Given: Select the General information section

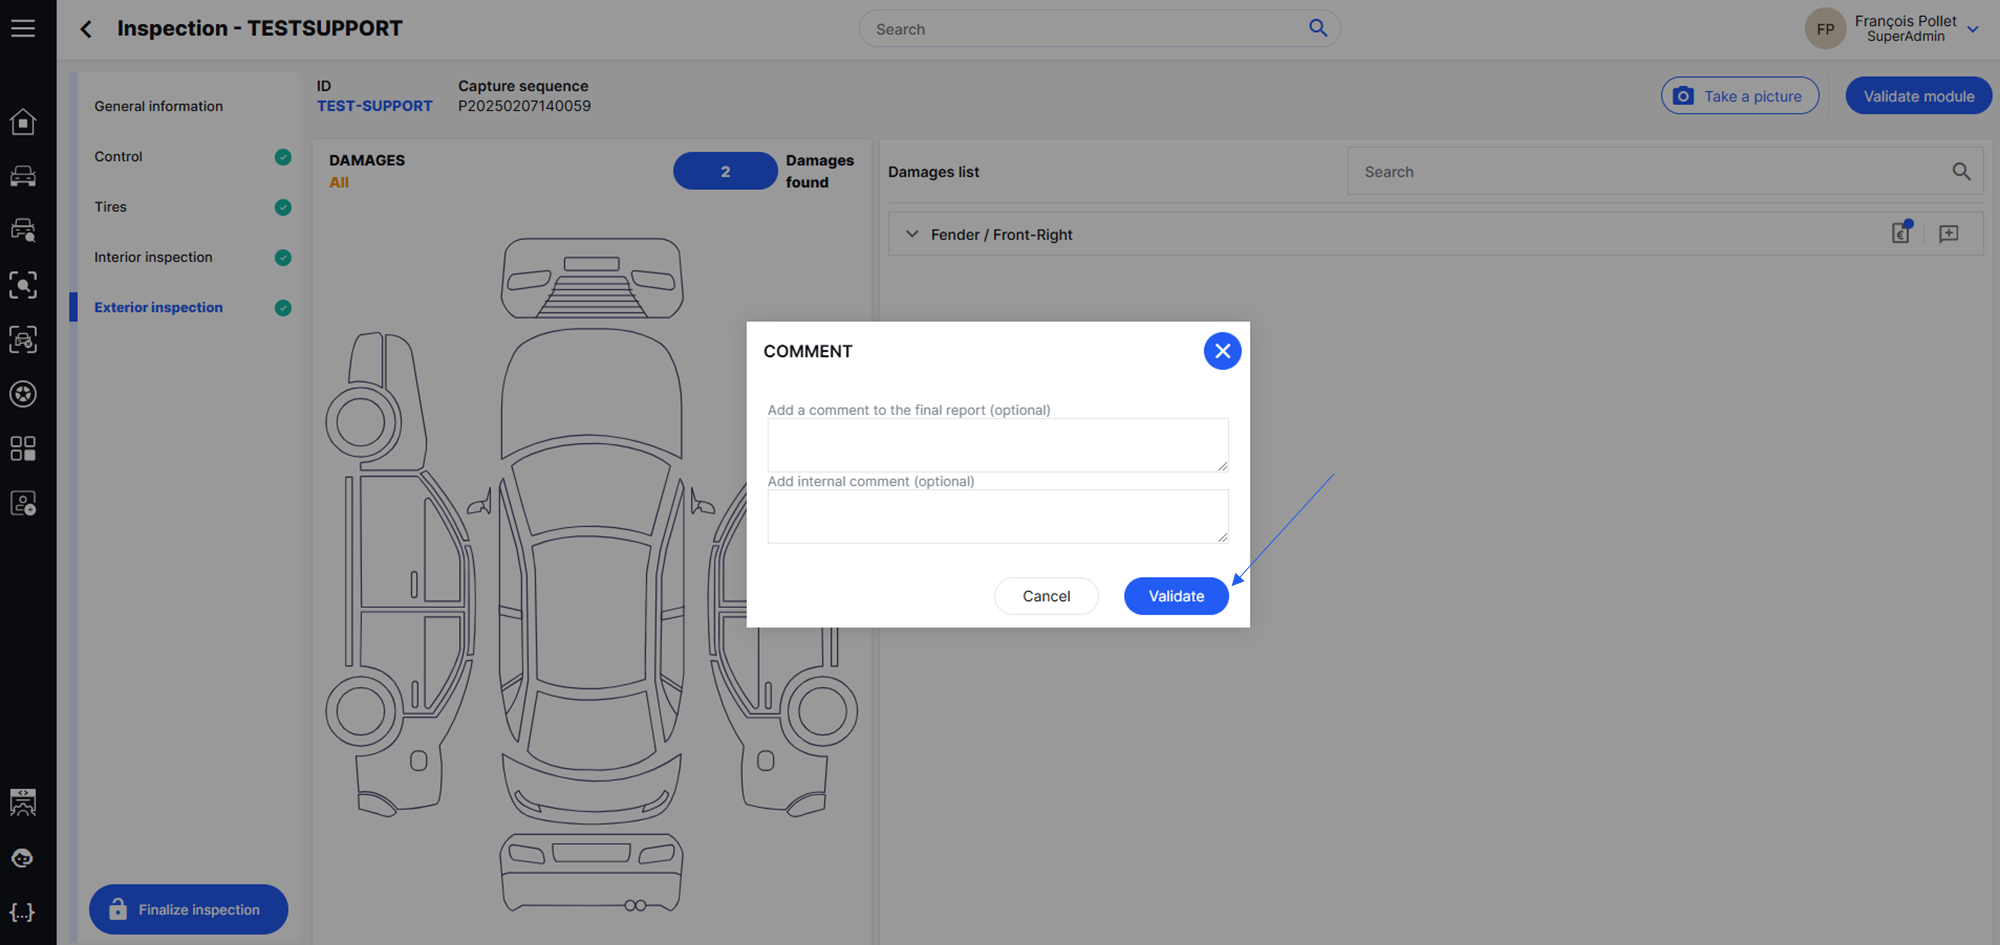Looking at the screenshot, I should [x=158, y=106].
